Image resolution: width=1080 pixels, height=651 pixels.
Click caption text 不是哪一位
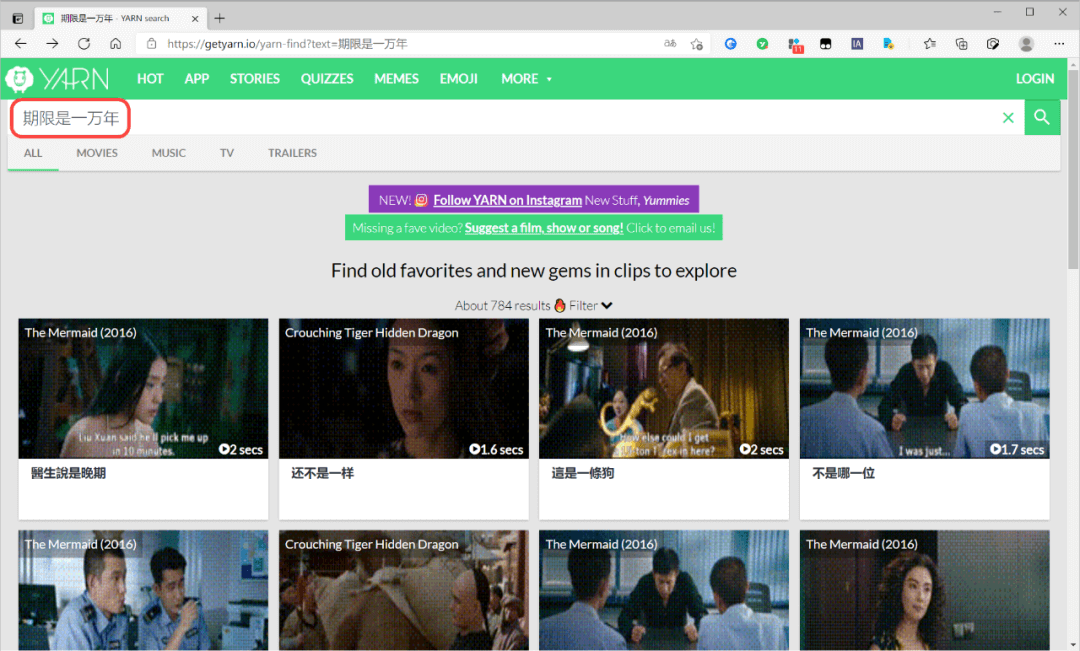[x=844, y=473]
